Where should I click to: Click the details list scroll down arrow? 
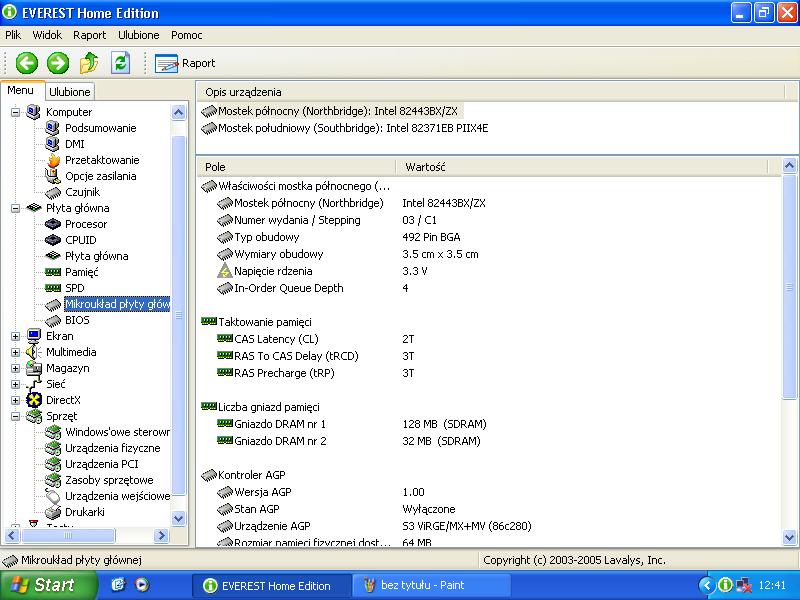790,539
